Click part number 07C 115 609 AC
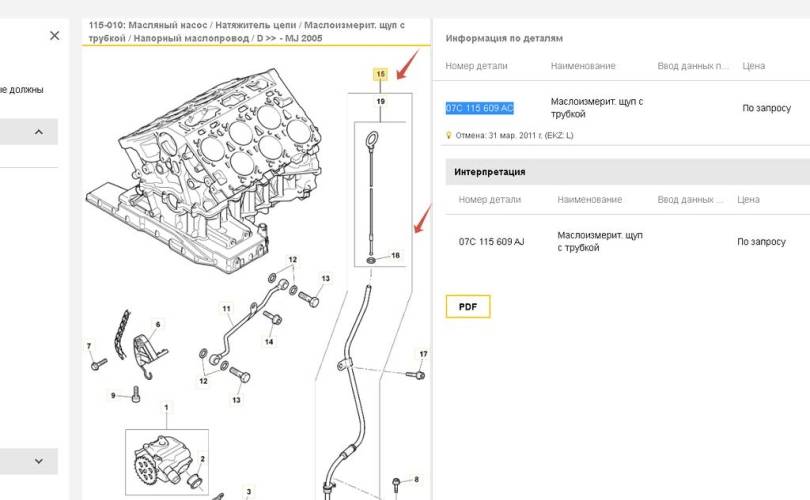This screenshot has height=500, width=810. [x=480, y=108]
